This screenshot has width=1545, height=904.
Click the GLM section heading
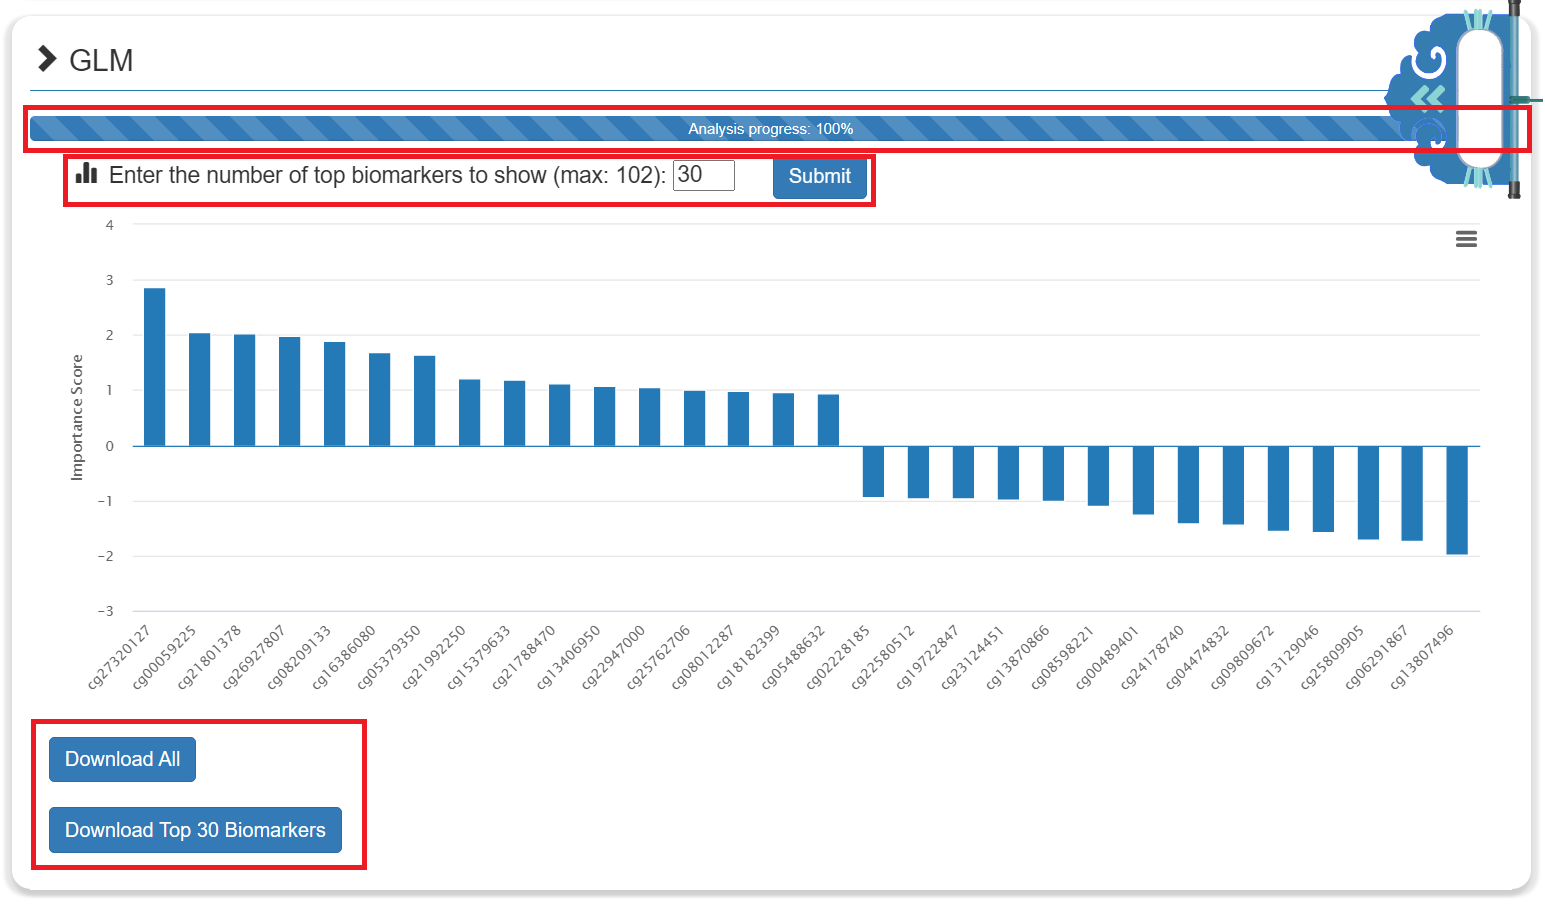coord(101,61)
